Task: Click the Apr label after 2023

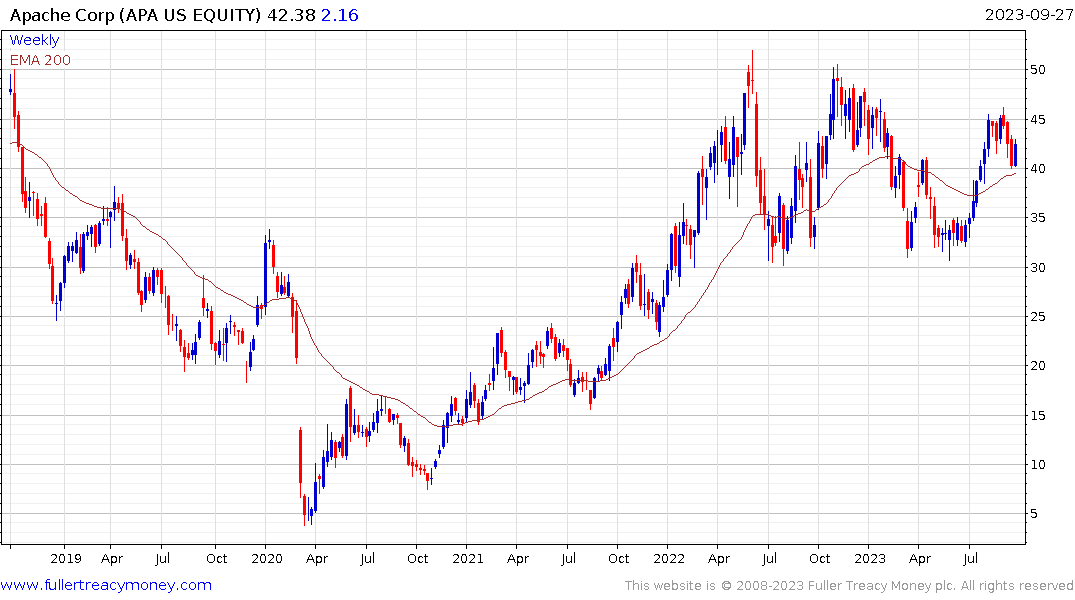Action: [x=919, y=559]
